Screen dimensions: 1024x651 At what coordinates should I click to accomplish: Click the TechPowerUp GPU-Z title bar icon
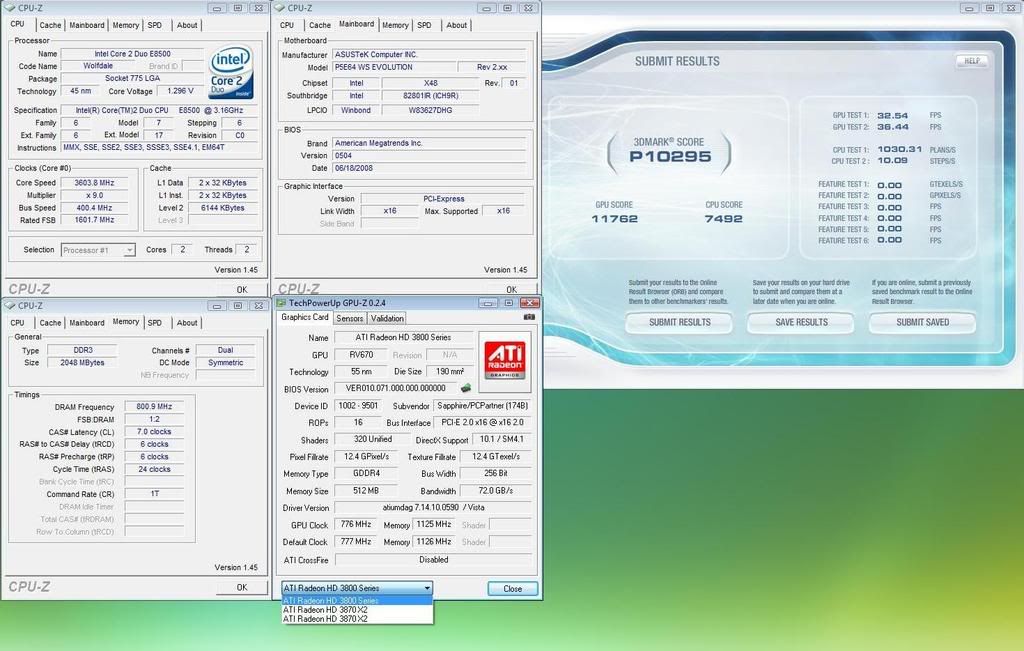(x=281, y=303)
